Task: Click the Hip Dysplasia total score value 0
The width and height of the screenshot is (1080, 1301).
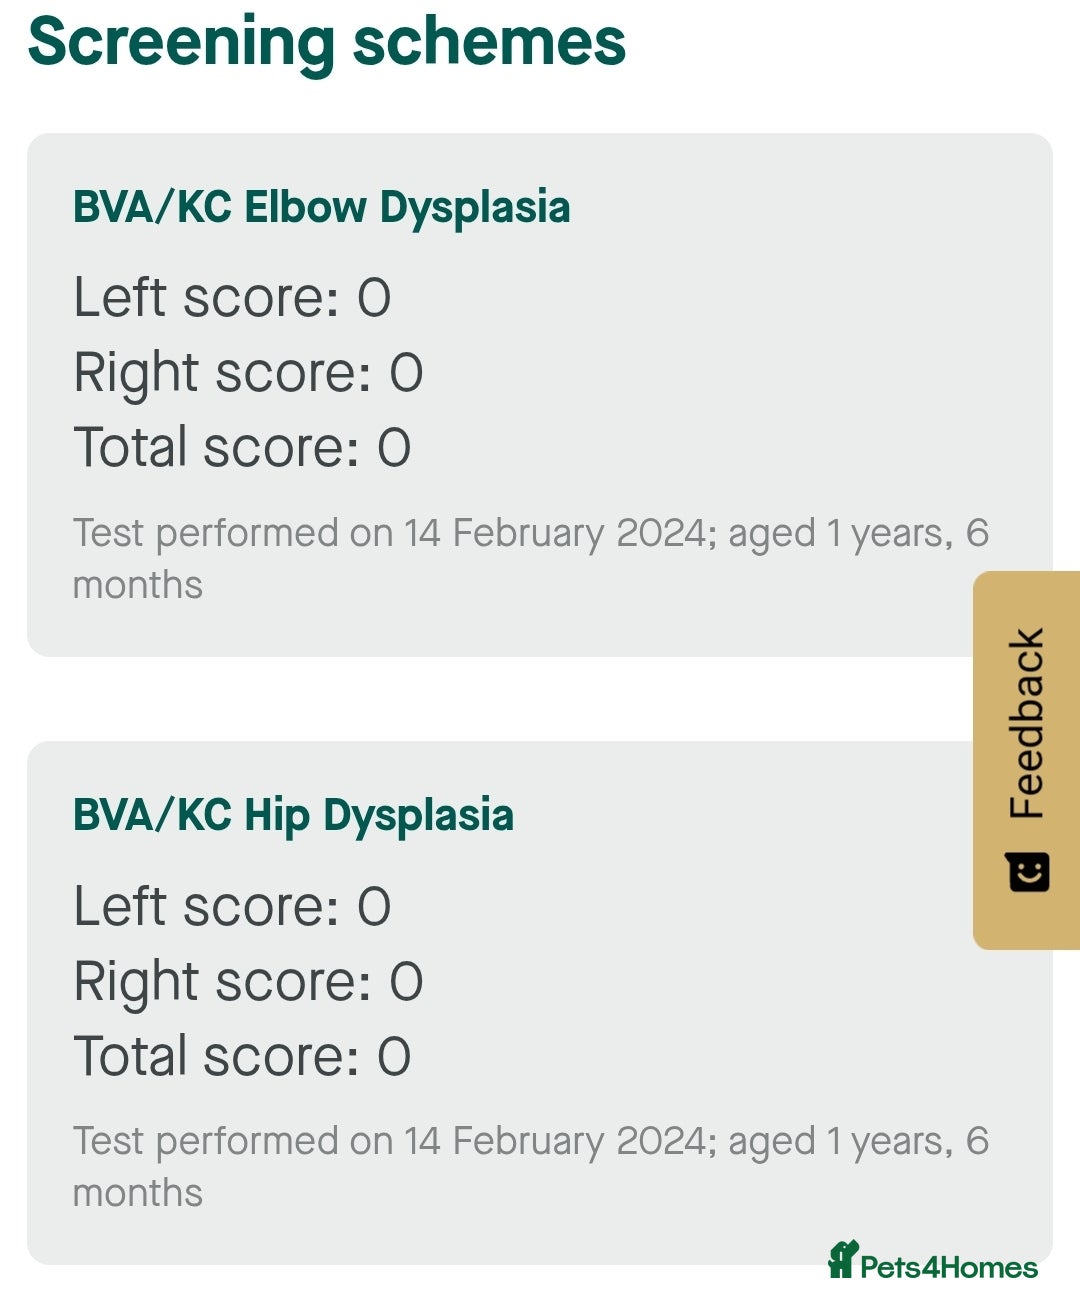Action: click(394, 1057)
